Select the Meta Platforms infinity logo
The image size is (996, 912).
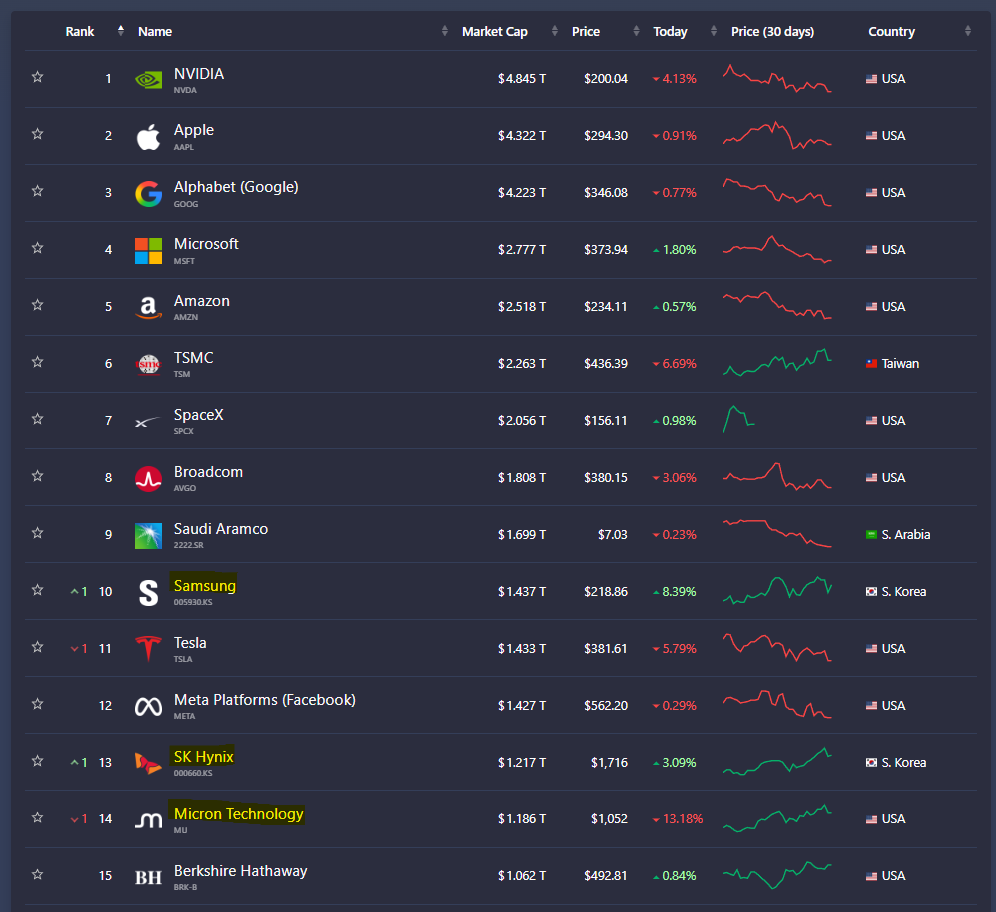[x=149, y=706]
